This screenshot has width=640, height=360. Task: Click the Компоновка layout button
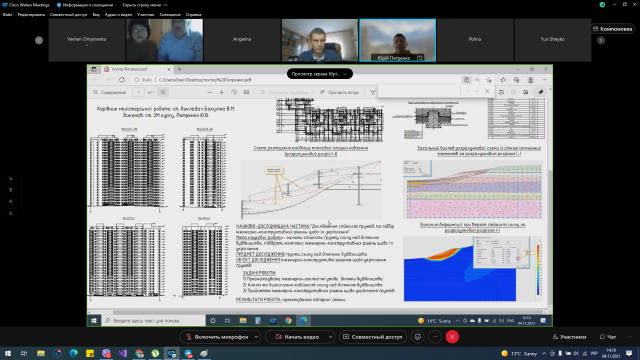613,29
